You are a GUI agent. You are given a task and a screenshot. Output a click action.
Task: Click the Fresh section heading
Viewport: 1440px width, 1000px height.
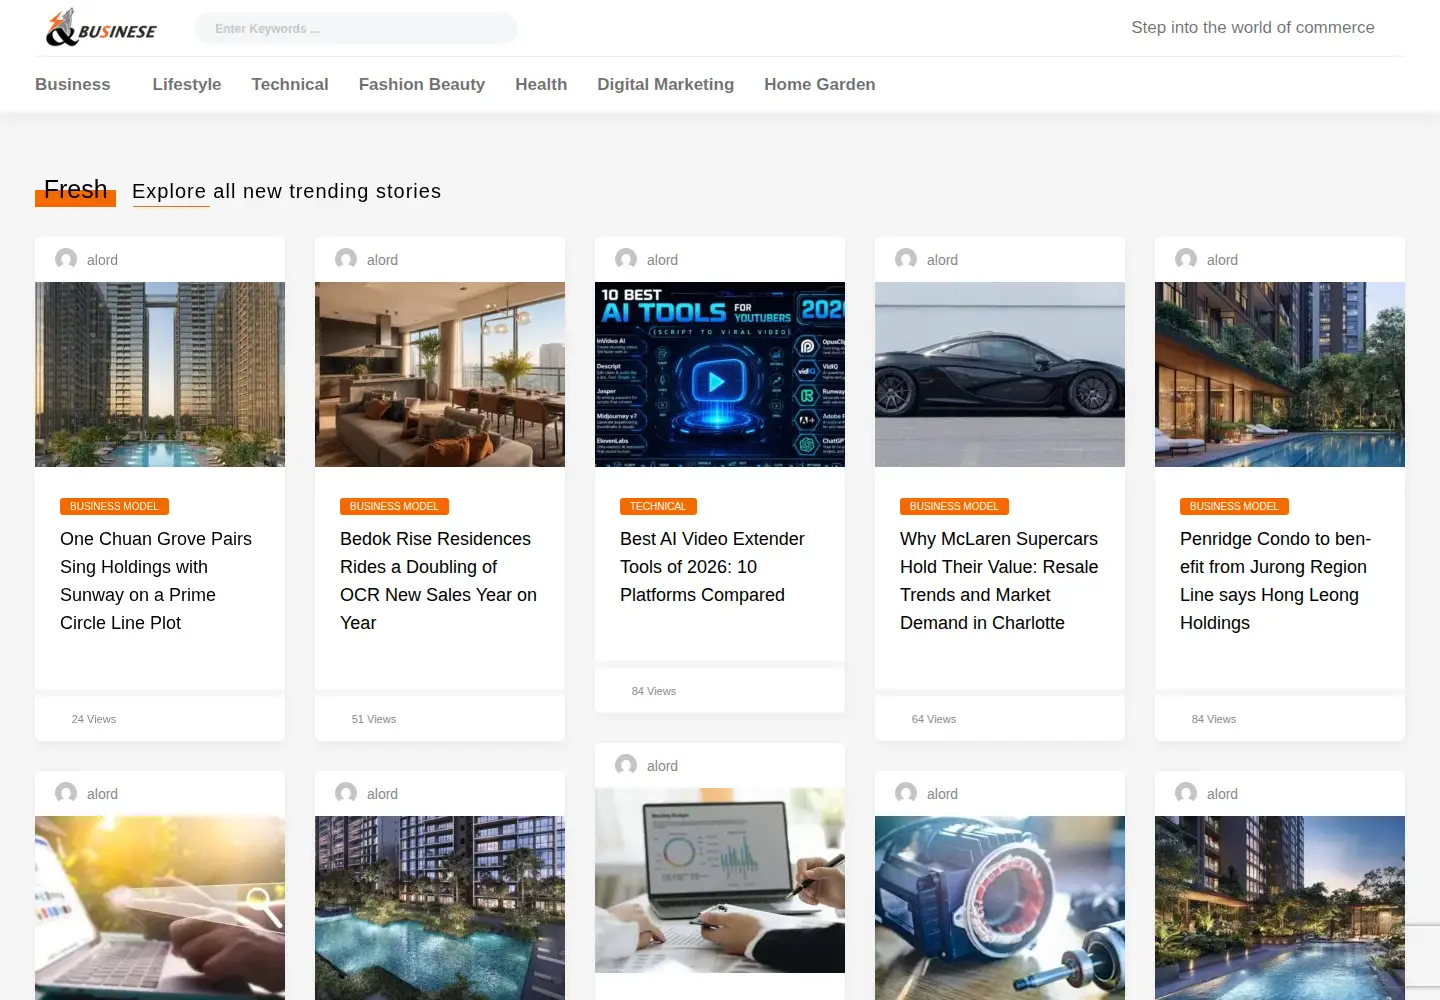[x=75, y=190]
